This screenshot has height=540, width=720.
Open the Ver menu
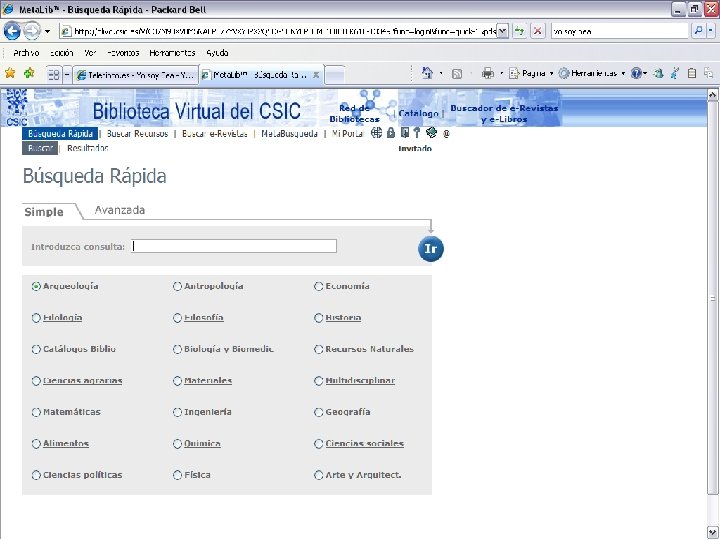click(90, 53)
